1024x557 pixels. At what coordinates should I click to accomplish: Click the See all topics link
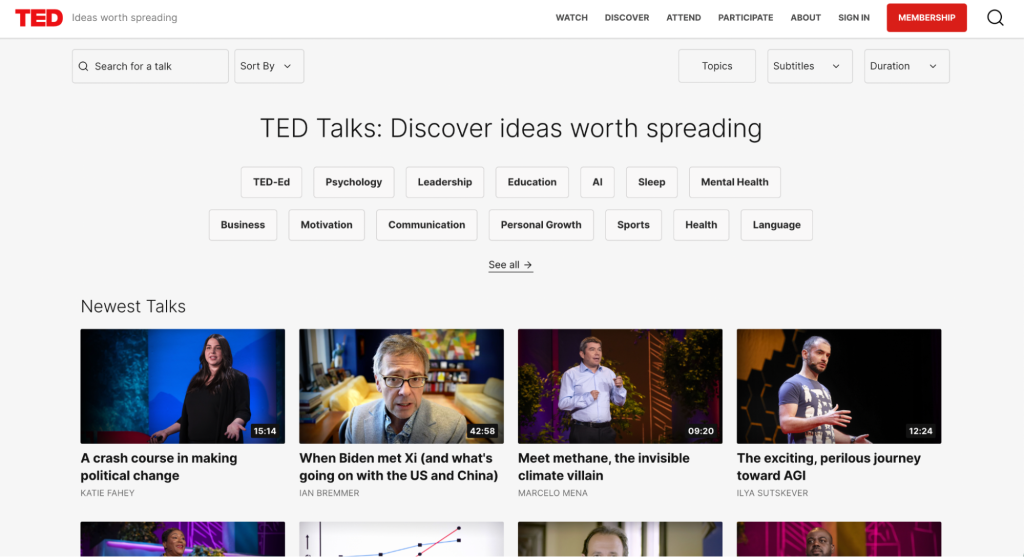point(511,264)
